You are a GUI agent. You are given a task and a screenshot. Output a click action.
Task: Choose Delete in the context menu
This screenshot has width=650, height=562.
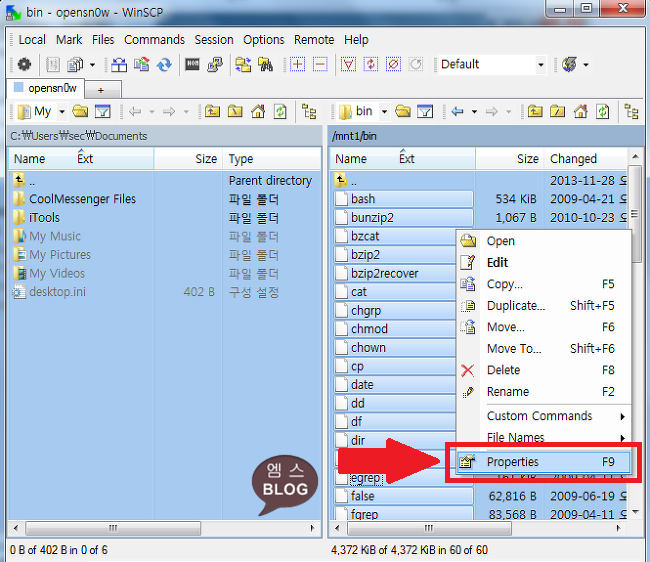[x=544, y=370]
